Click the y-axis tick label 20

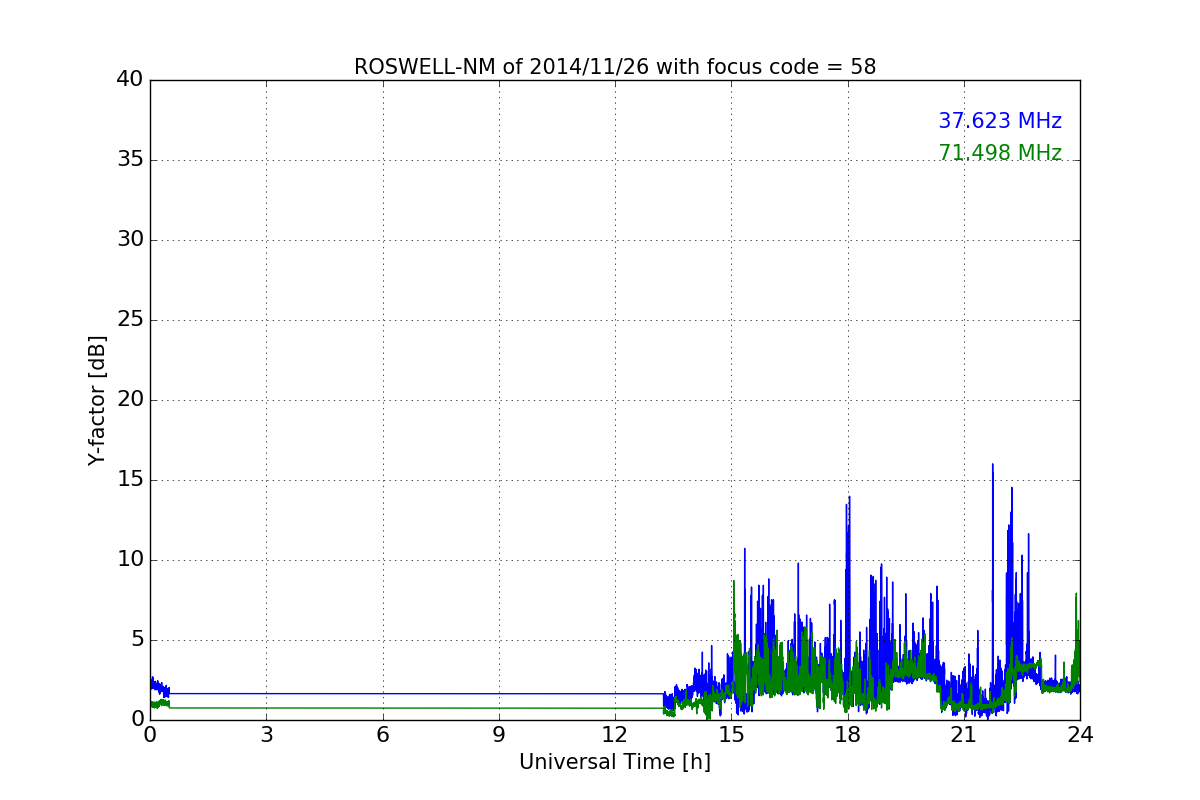point(130,399)
